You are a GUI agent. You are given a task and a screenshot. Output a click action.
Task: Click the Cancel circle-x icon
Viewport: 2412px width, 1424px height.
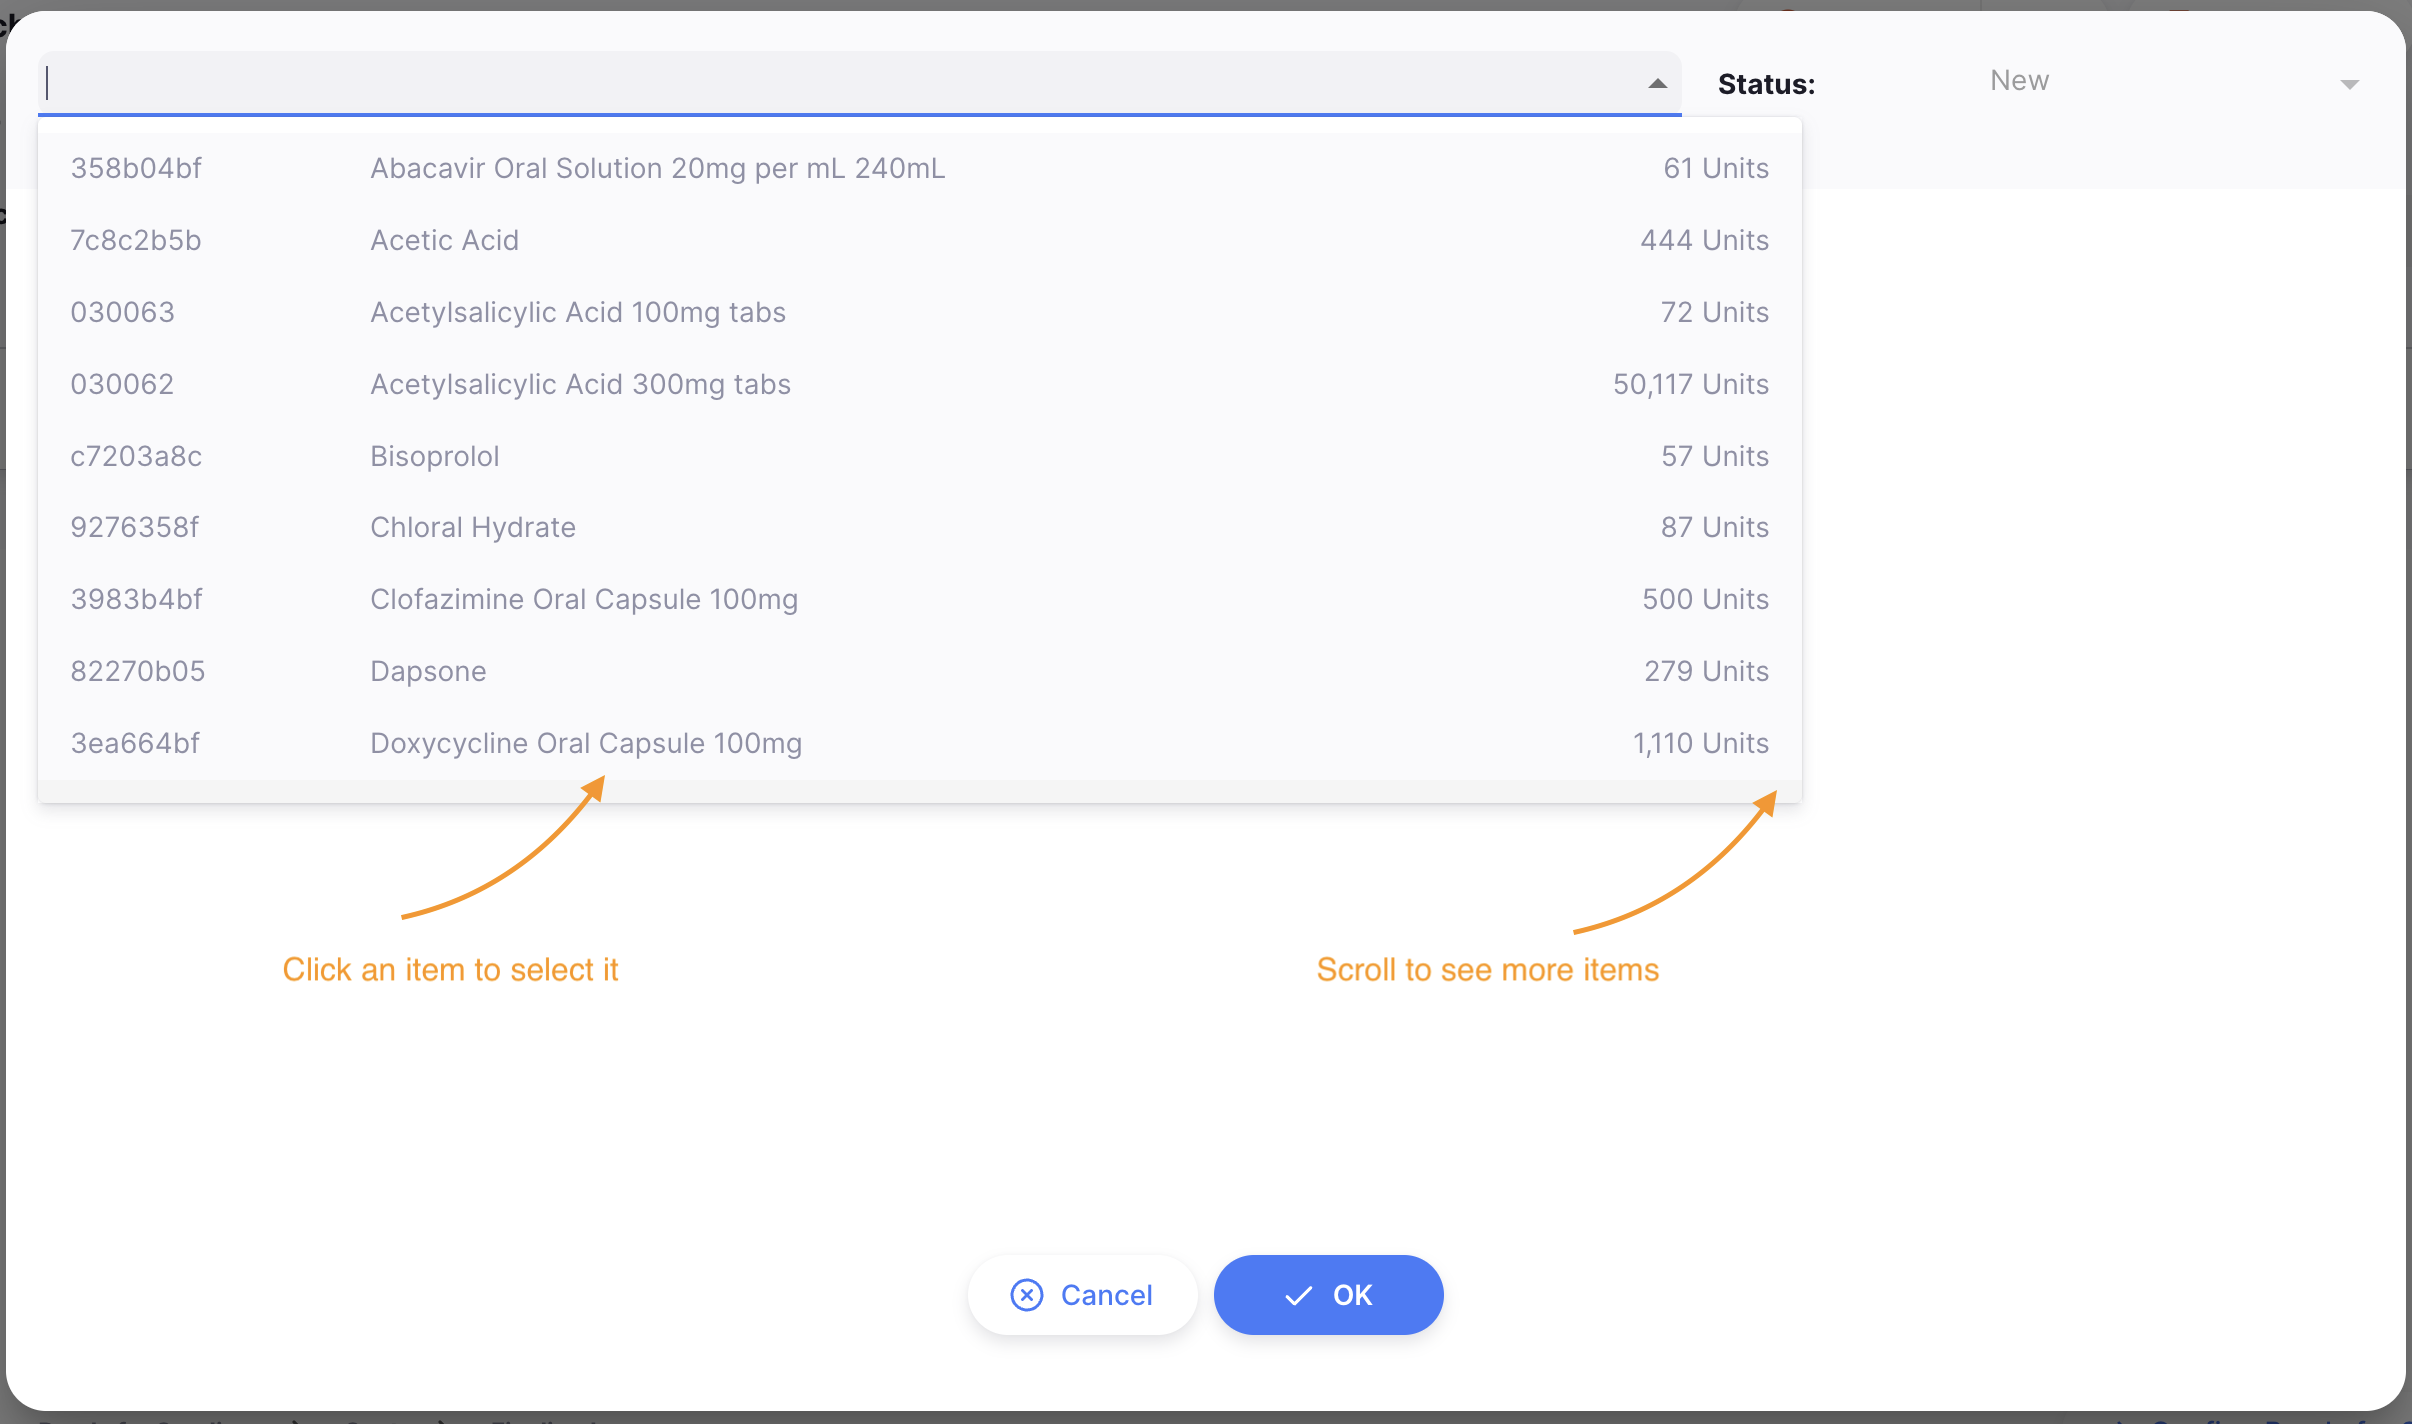point(1027,1295)
